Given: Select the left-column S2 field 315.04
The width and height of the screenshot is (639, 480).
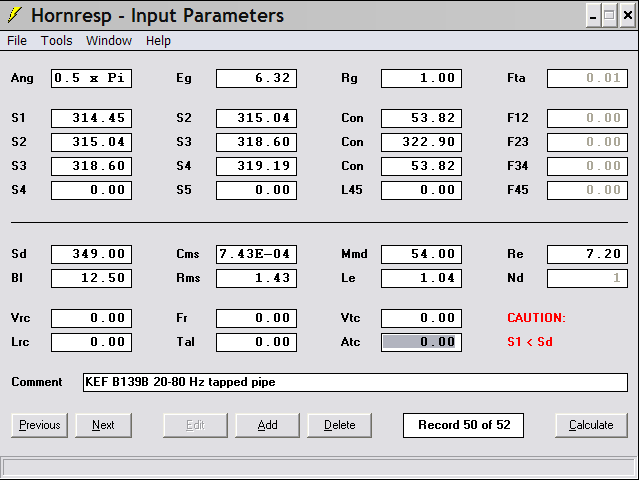Looking at the screenshot, I should 91,142.
